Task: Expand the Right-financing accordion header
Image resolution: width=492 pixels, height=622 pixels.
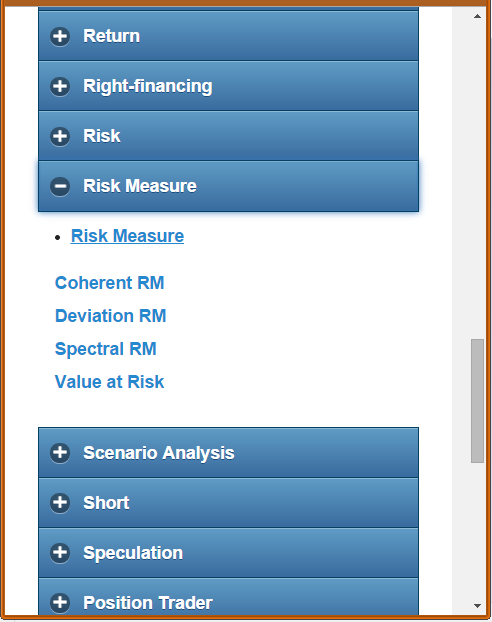Action: click(x=229, y=86)
